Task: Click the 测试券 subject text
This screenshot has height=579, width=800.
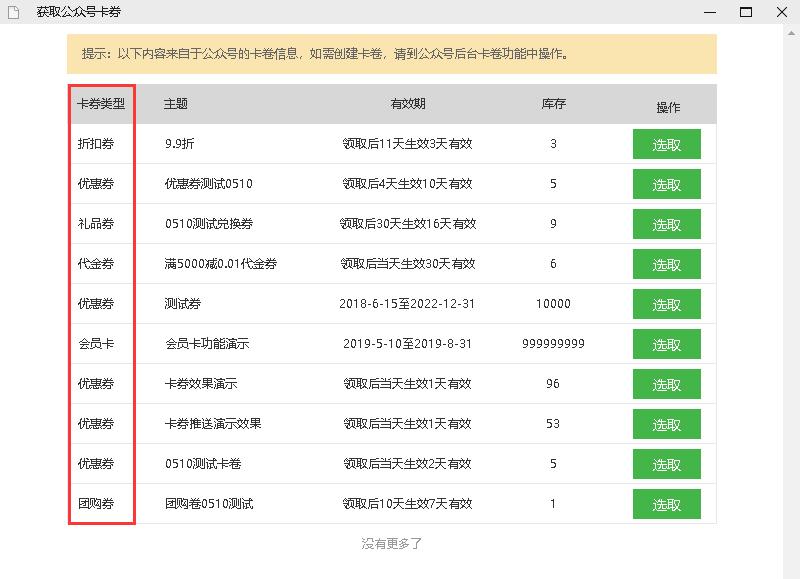Action: 183,304
